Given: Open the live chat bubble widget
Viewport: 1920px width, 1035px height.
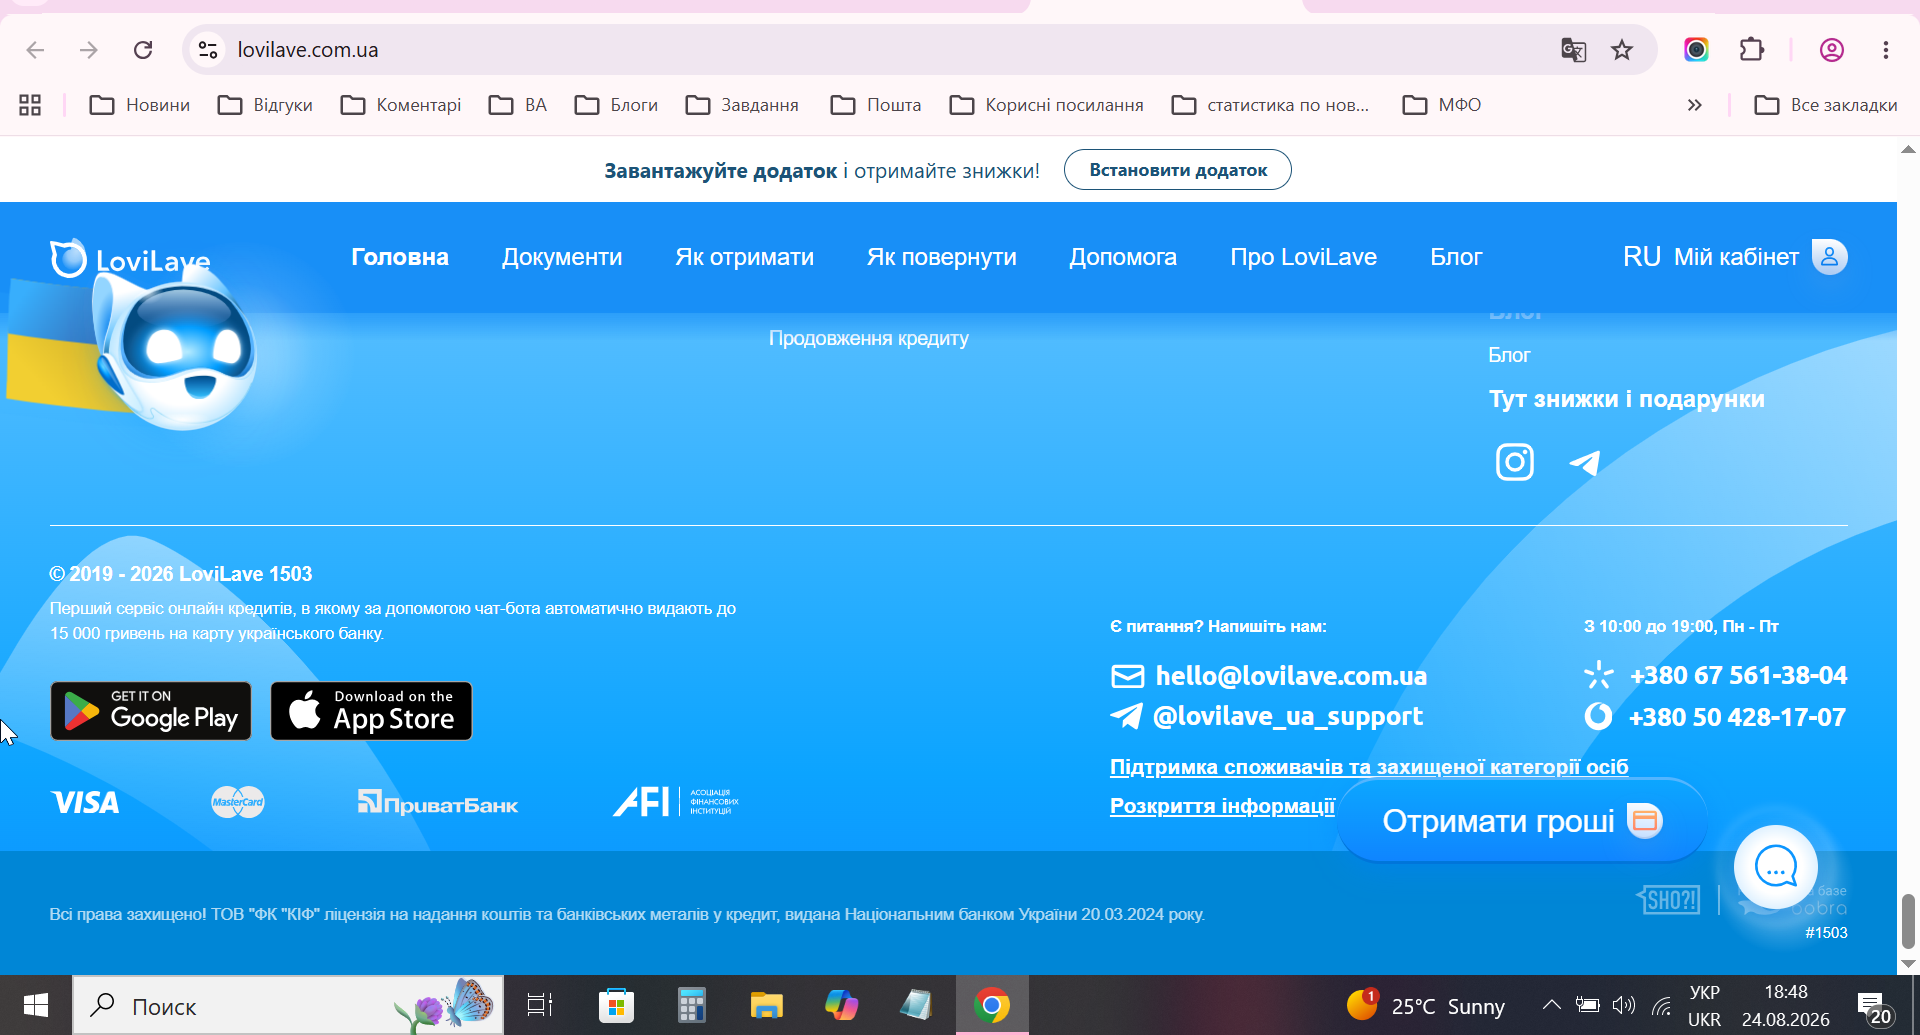Looking at the screenshot, I should coord(1775,866).
